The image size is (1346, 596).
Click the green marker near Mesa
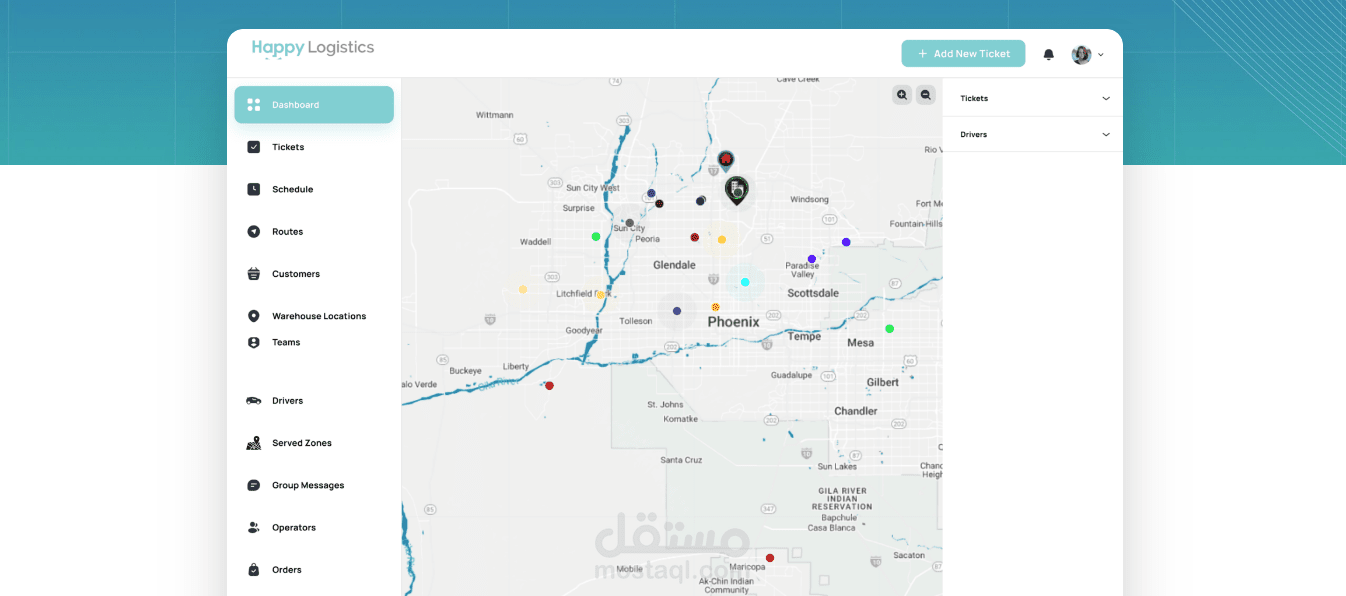coord(889,329)
